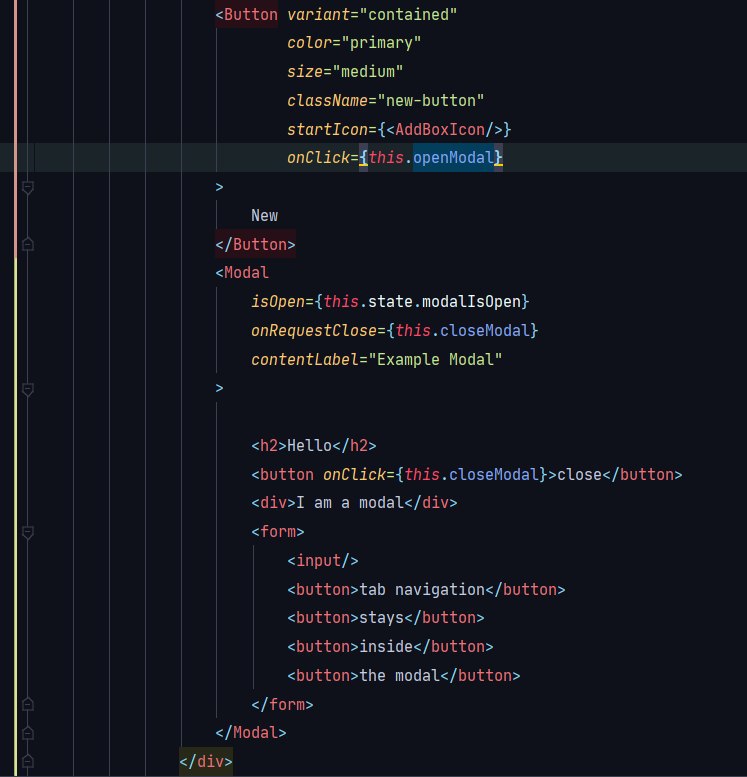The width and height of the screenshot is (747, 777).
Task: Click the "medium" string value
Action: coord(367,71)
